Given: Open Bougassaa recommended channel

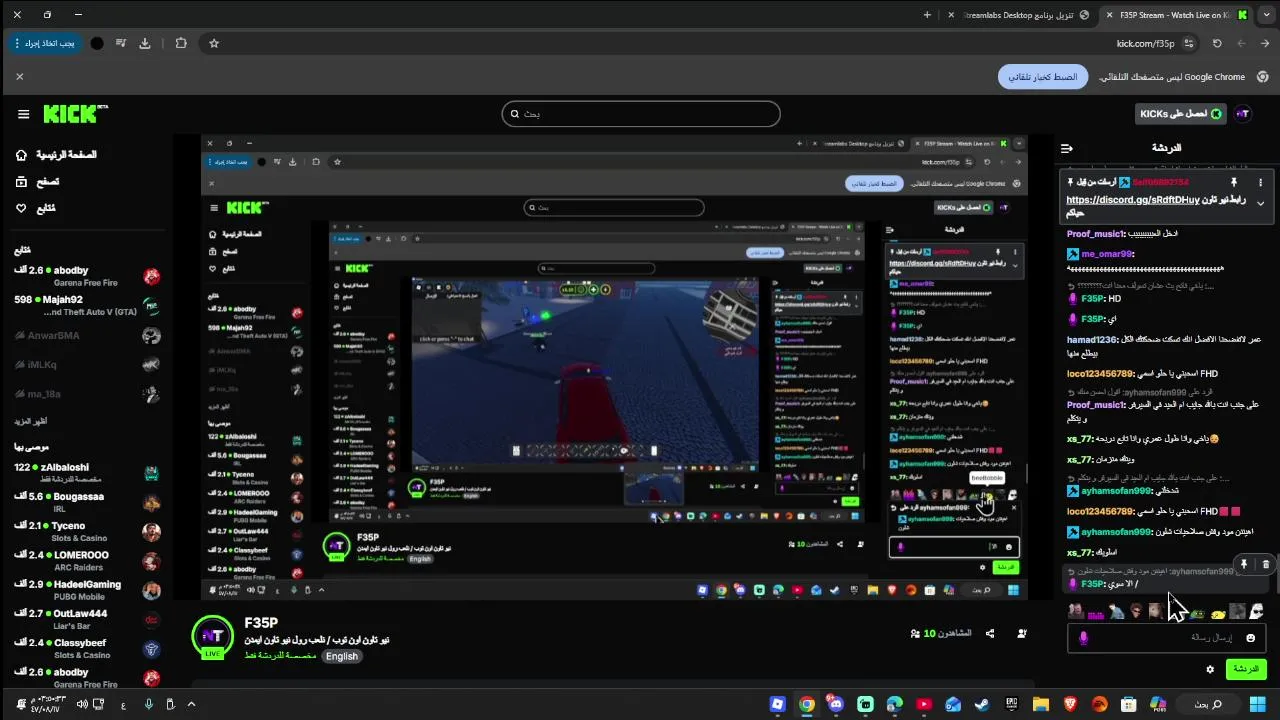Looking at the screenshot, I should point(86,502).
